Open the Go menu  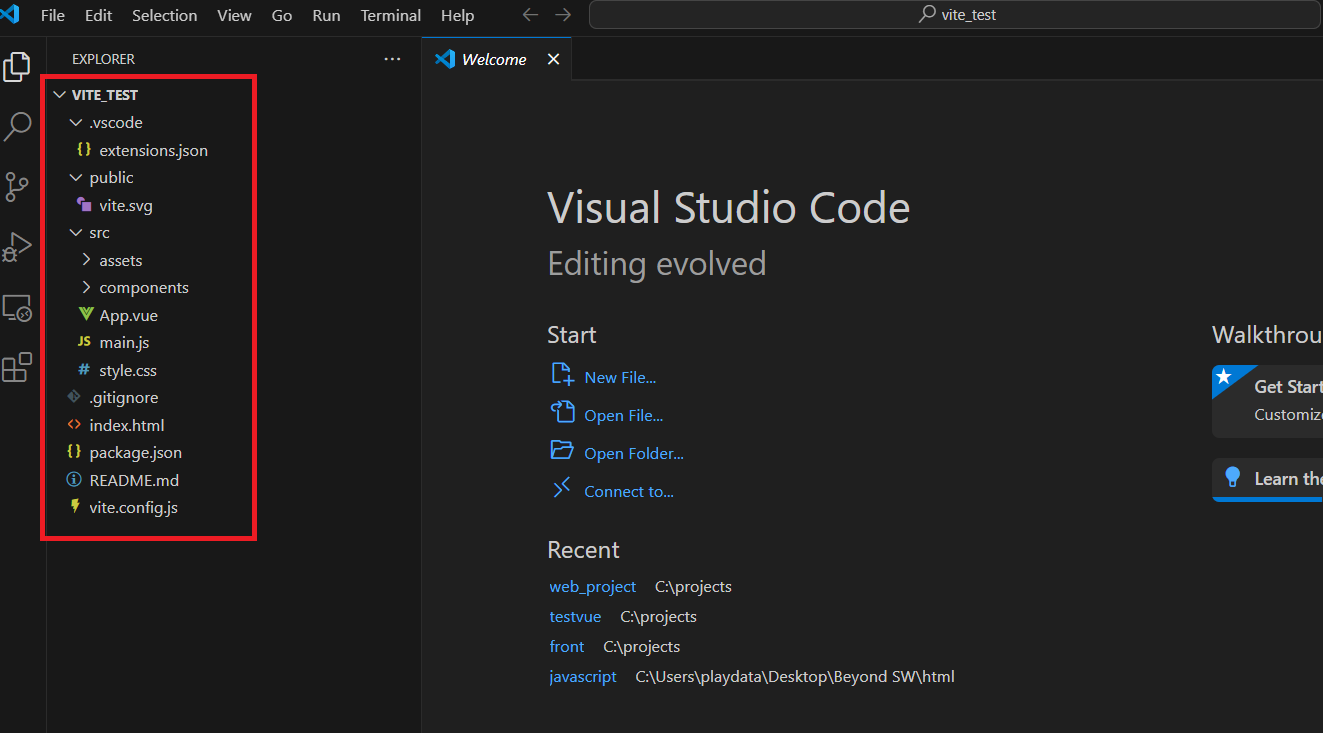282,15
